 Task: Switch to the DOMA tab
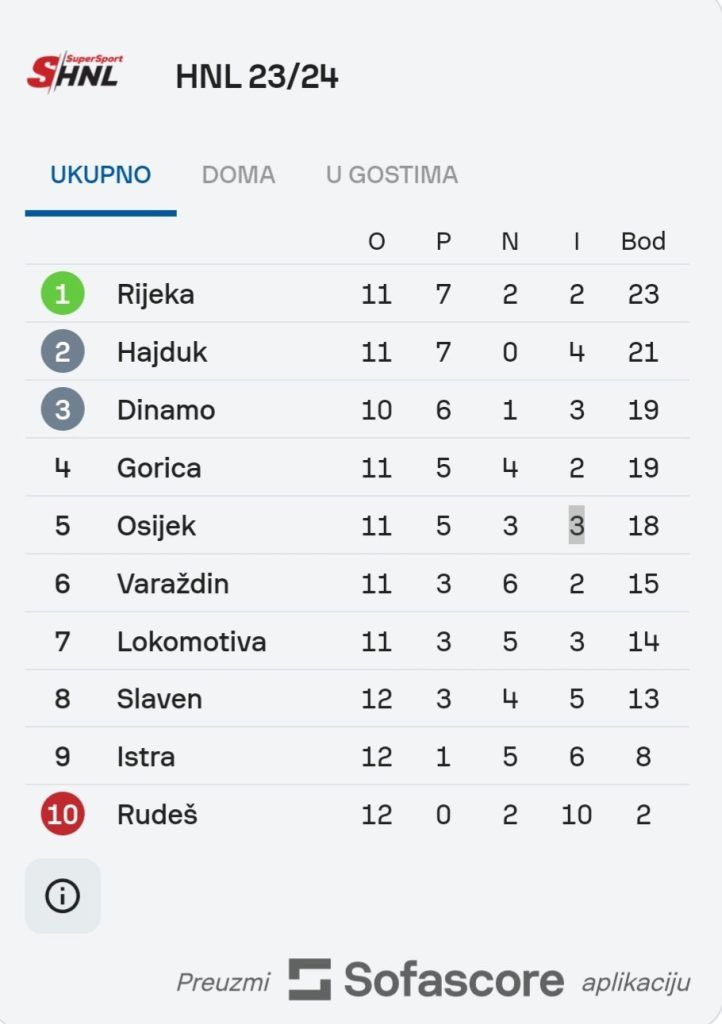tap(238, 175)
